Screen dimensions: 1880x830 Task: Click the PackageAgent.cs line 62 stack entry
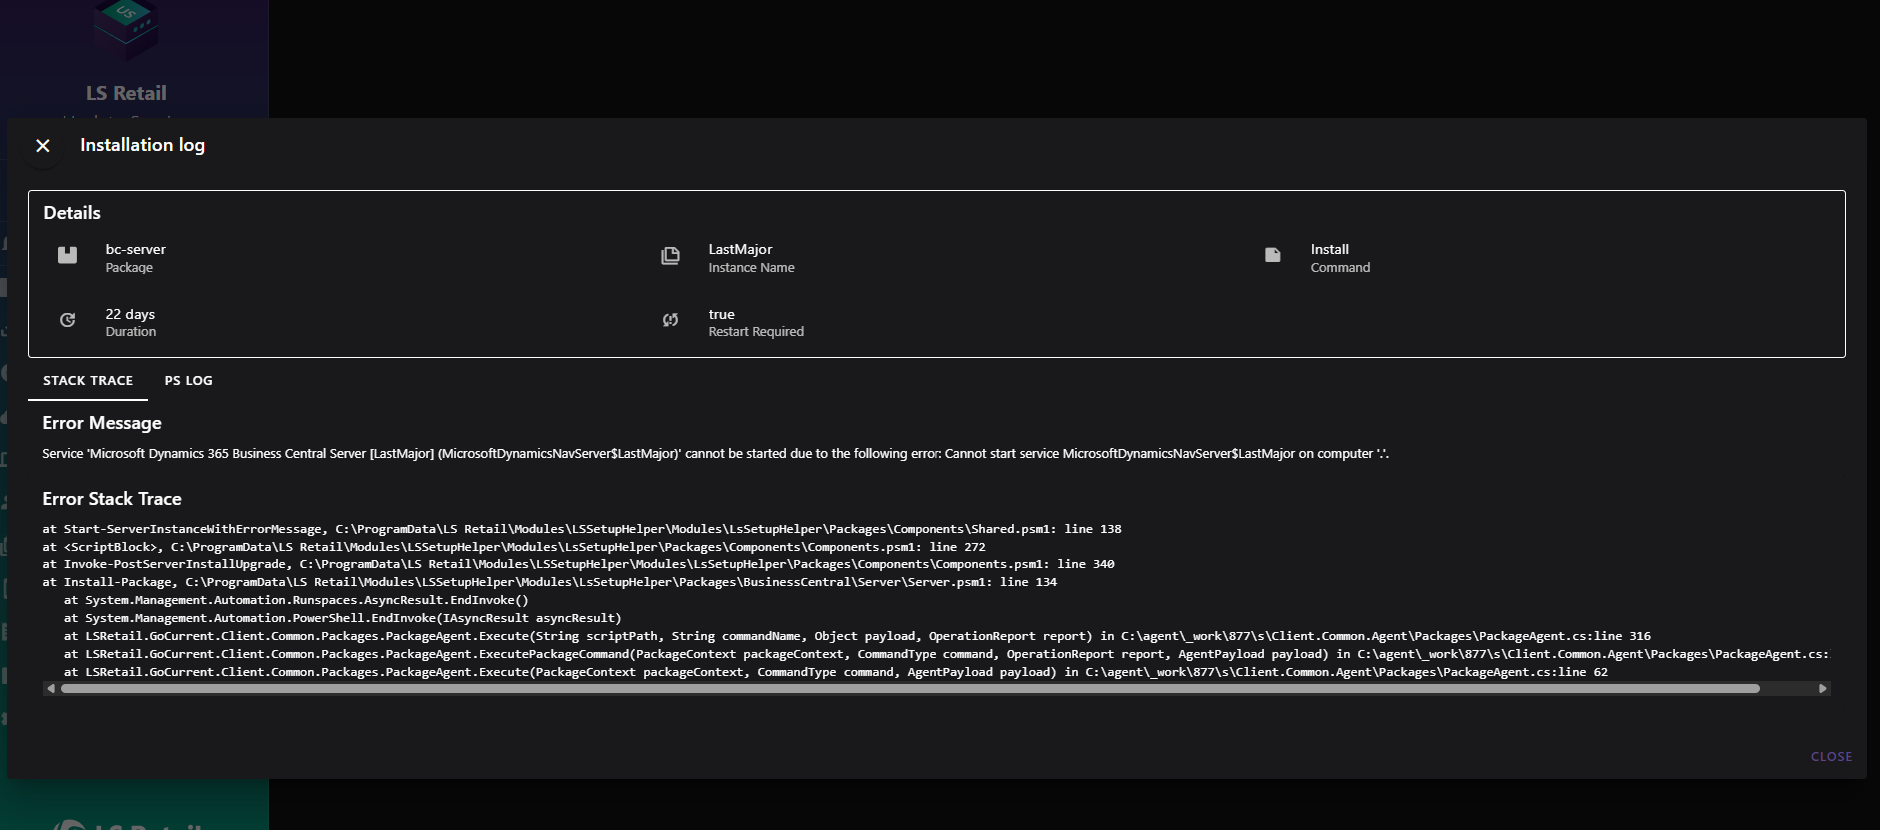(836, 672)
